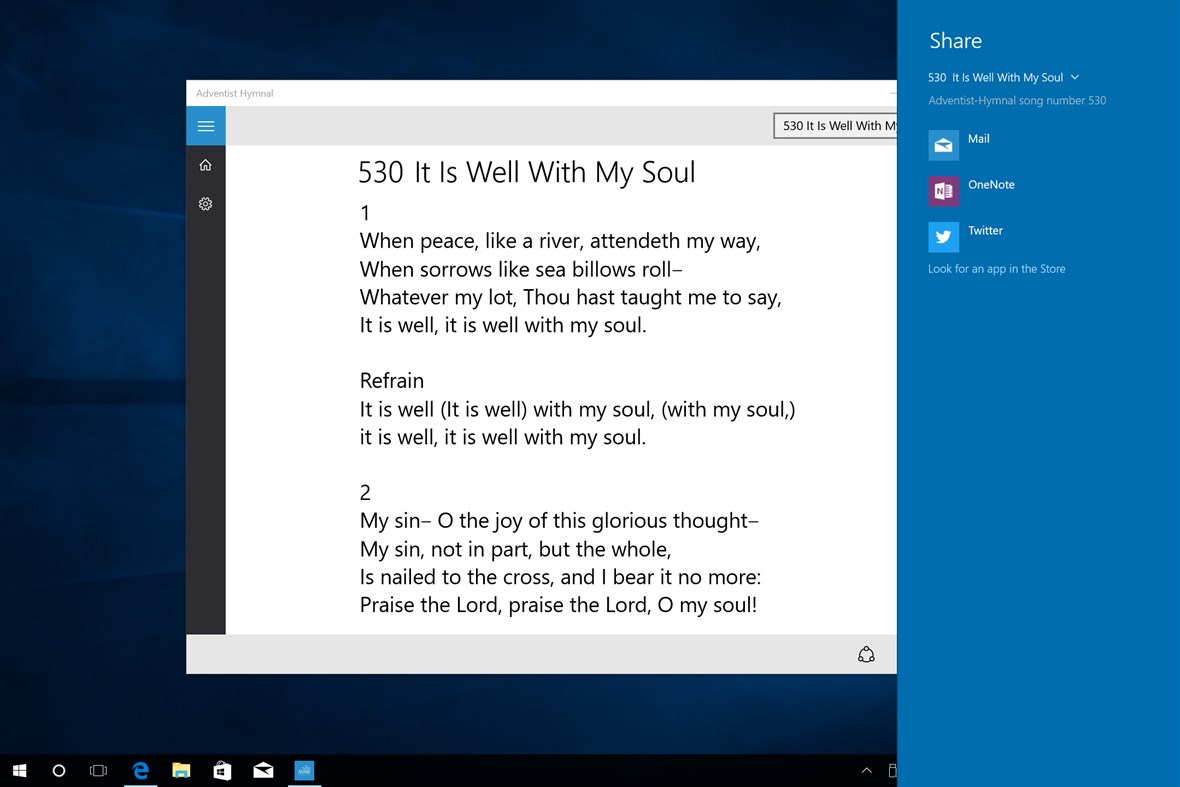Open the Adventist Hymnal navigation menu
Image resolution: width=1180 pixels, height=787 pixels.
[205, 125]
